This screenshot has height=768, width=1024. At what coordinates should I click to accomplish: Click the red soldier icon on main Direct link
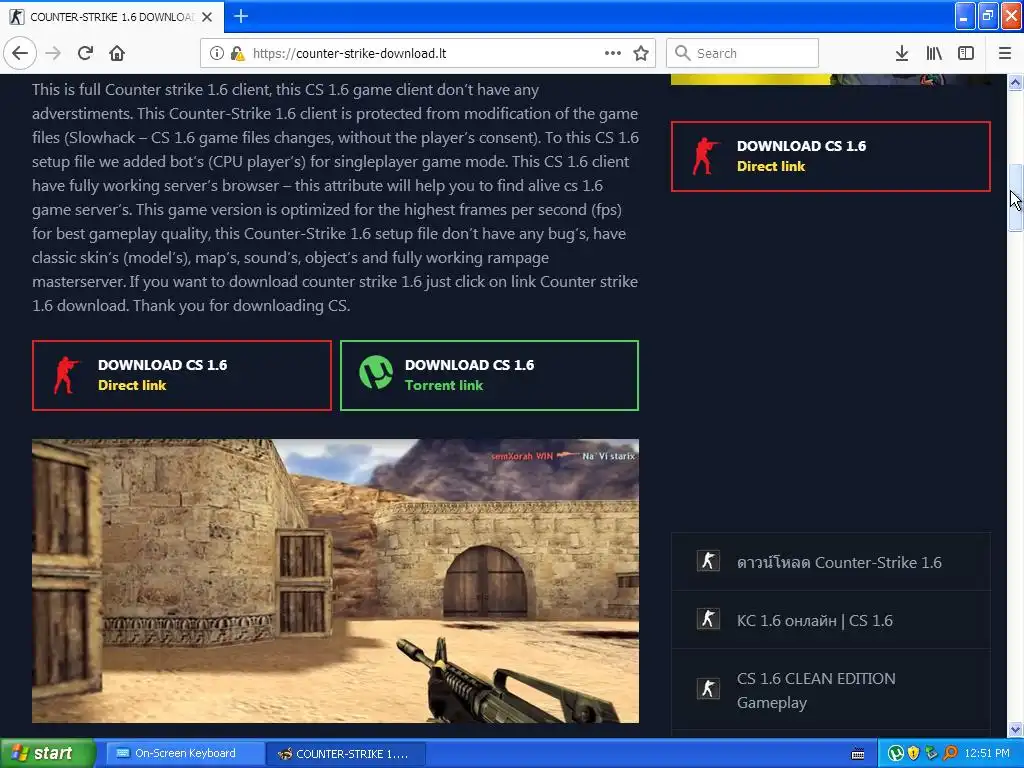65,375
